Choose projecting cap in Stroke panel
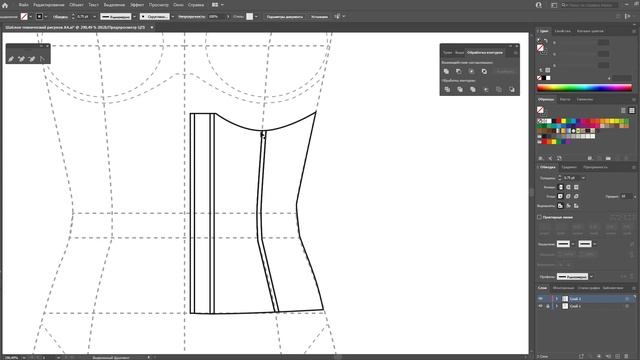Screen dimensions: 640x360 (x=576, y=187)
